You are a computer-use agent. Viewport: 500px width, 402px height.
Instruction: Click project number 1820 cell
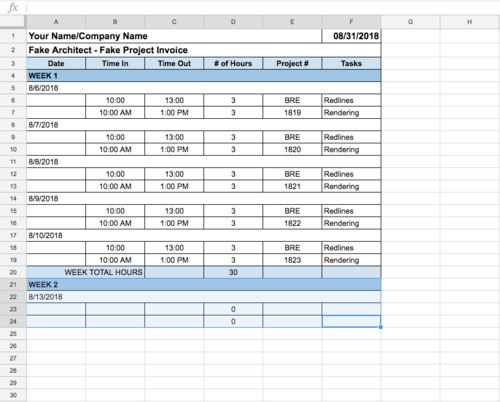point(292,149)
